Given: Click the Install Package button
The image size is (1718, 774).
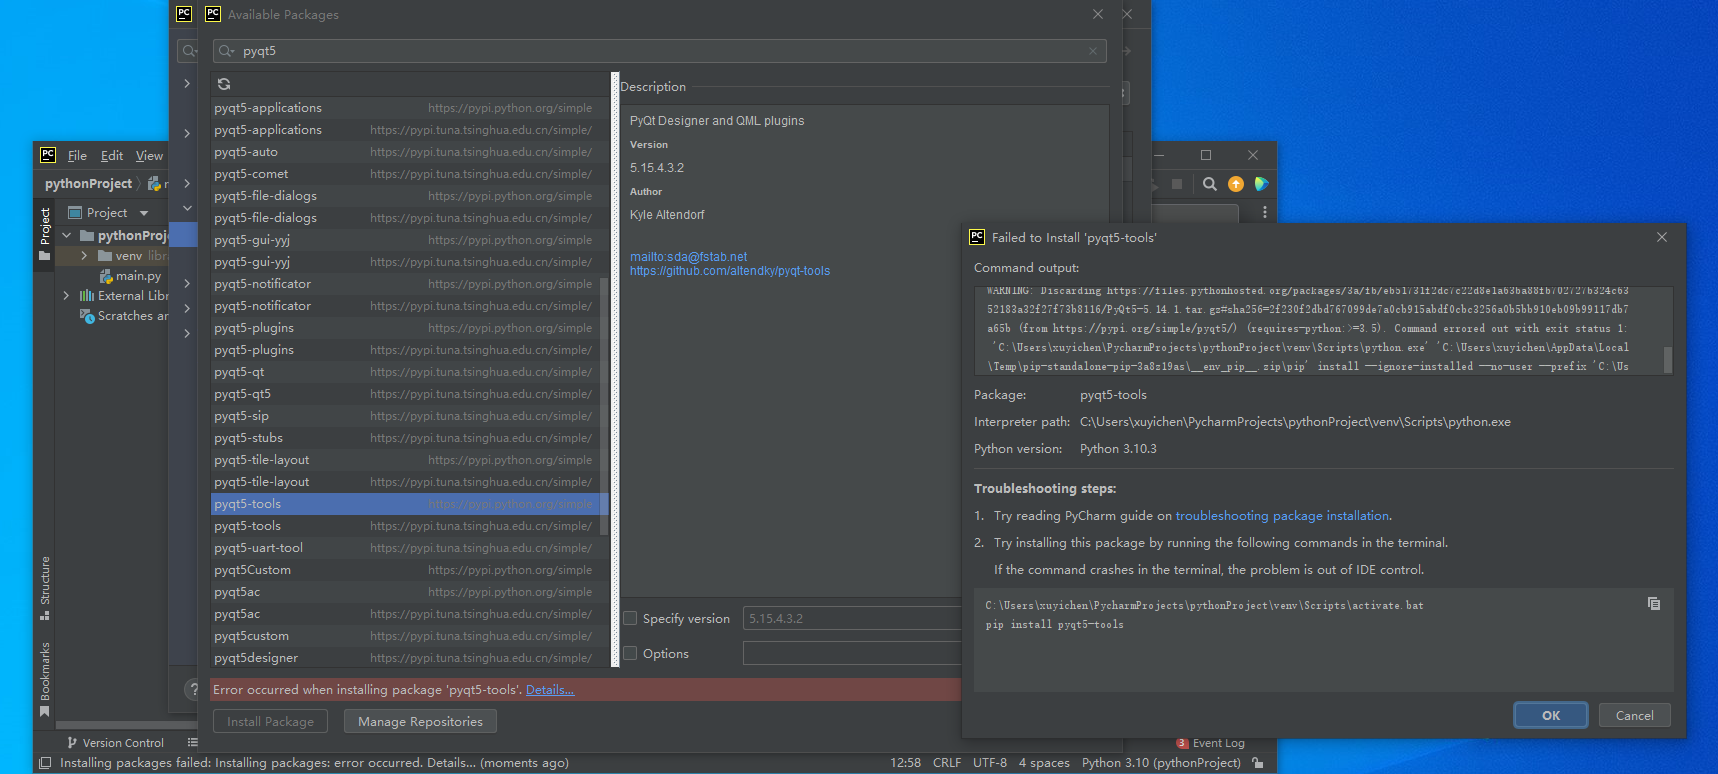Looking at the screenshot, I should (x=270, y=721).
